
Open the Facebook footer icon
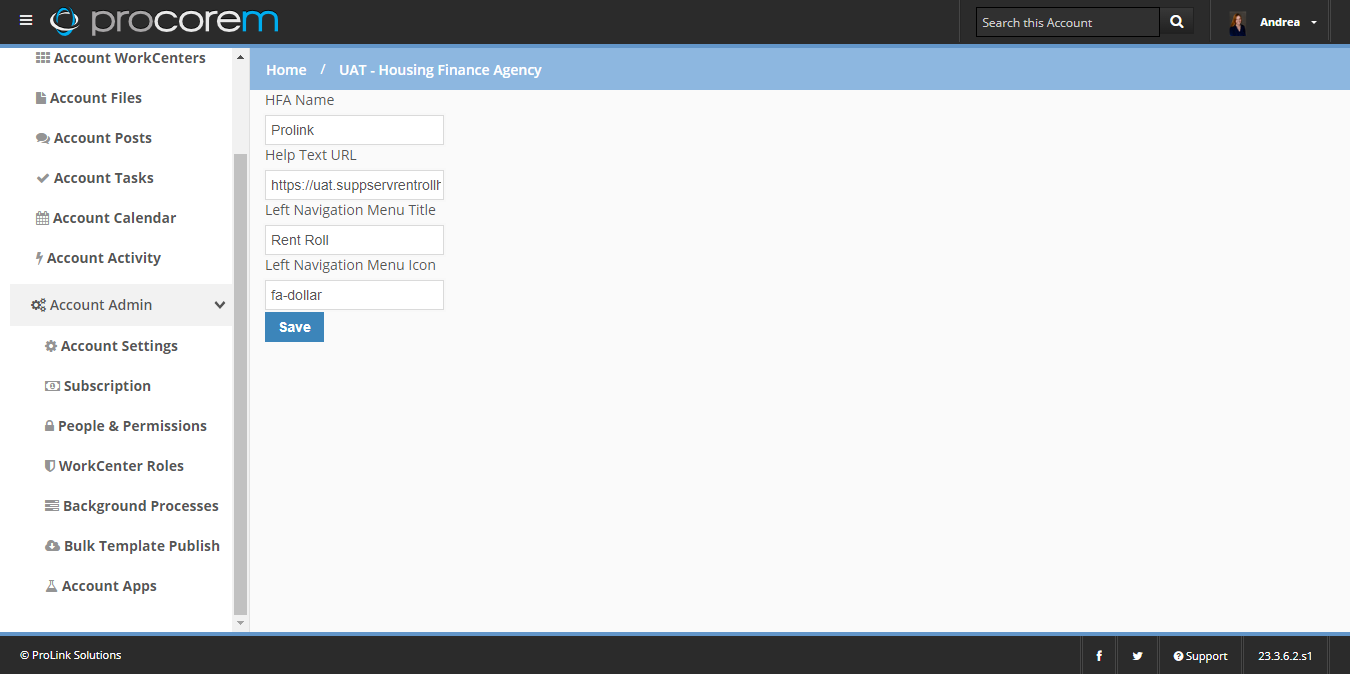click(x=1099, y=656)
